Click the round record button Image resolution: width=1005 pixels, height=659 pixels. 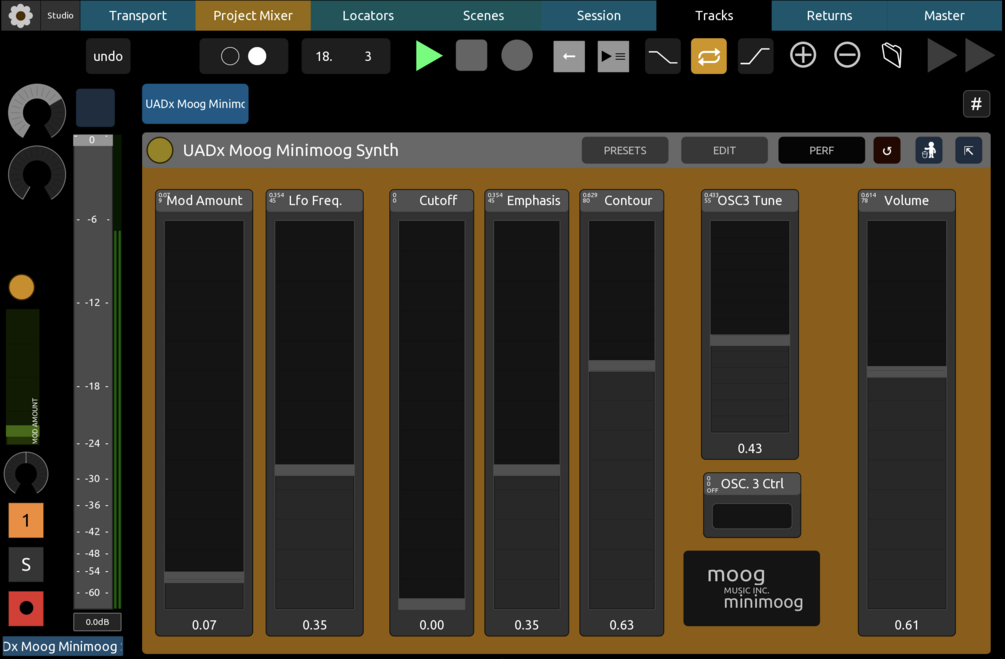[517, 56]
